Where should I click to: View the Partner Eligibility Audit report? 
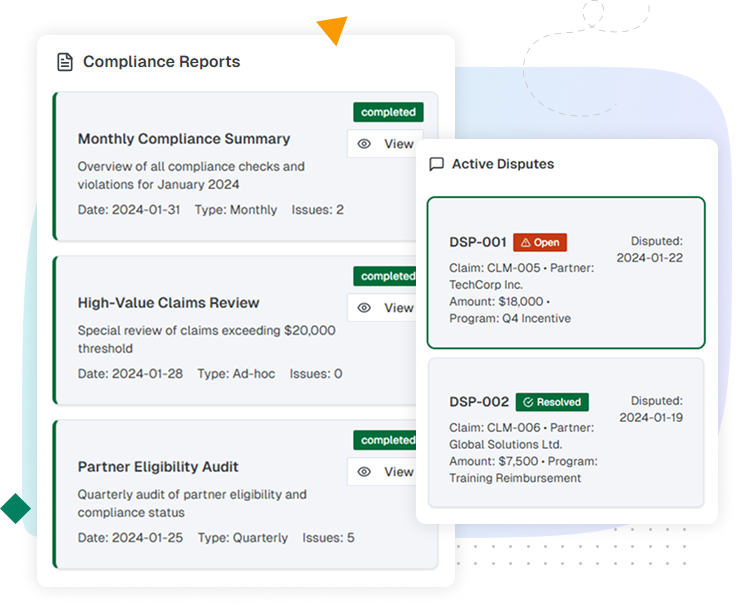point(382,471)
